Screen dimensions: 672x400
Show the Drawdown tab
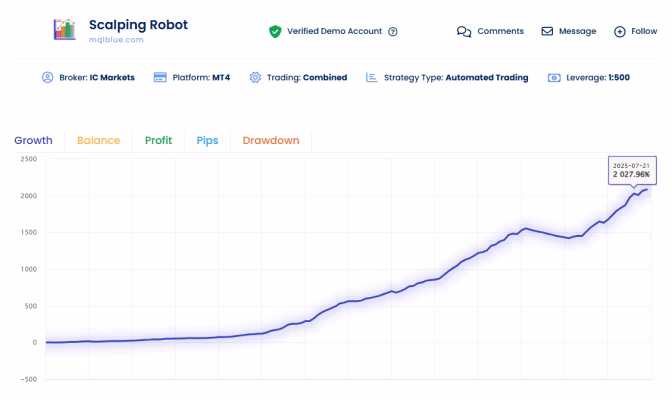coord(271,141)
